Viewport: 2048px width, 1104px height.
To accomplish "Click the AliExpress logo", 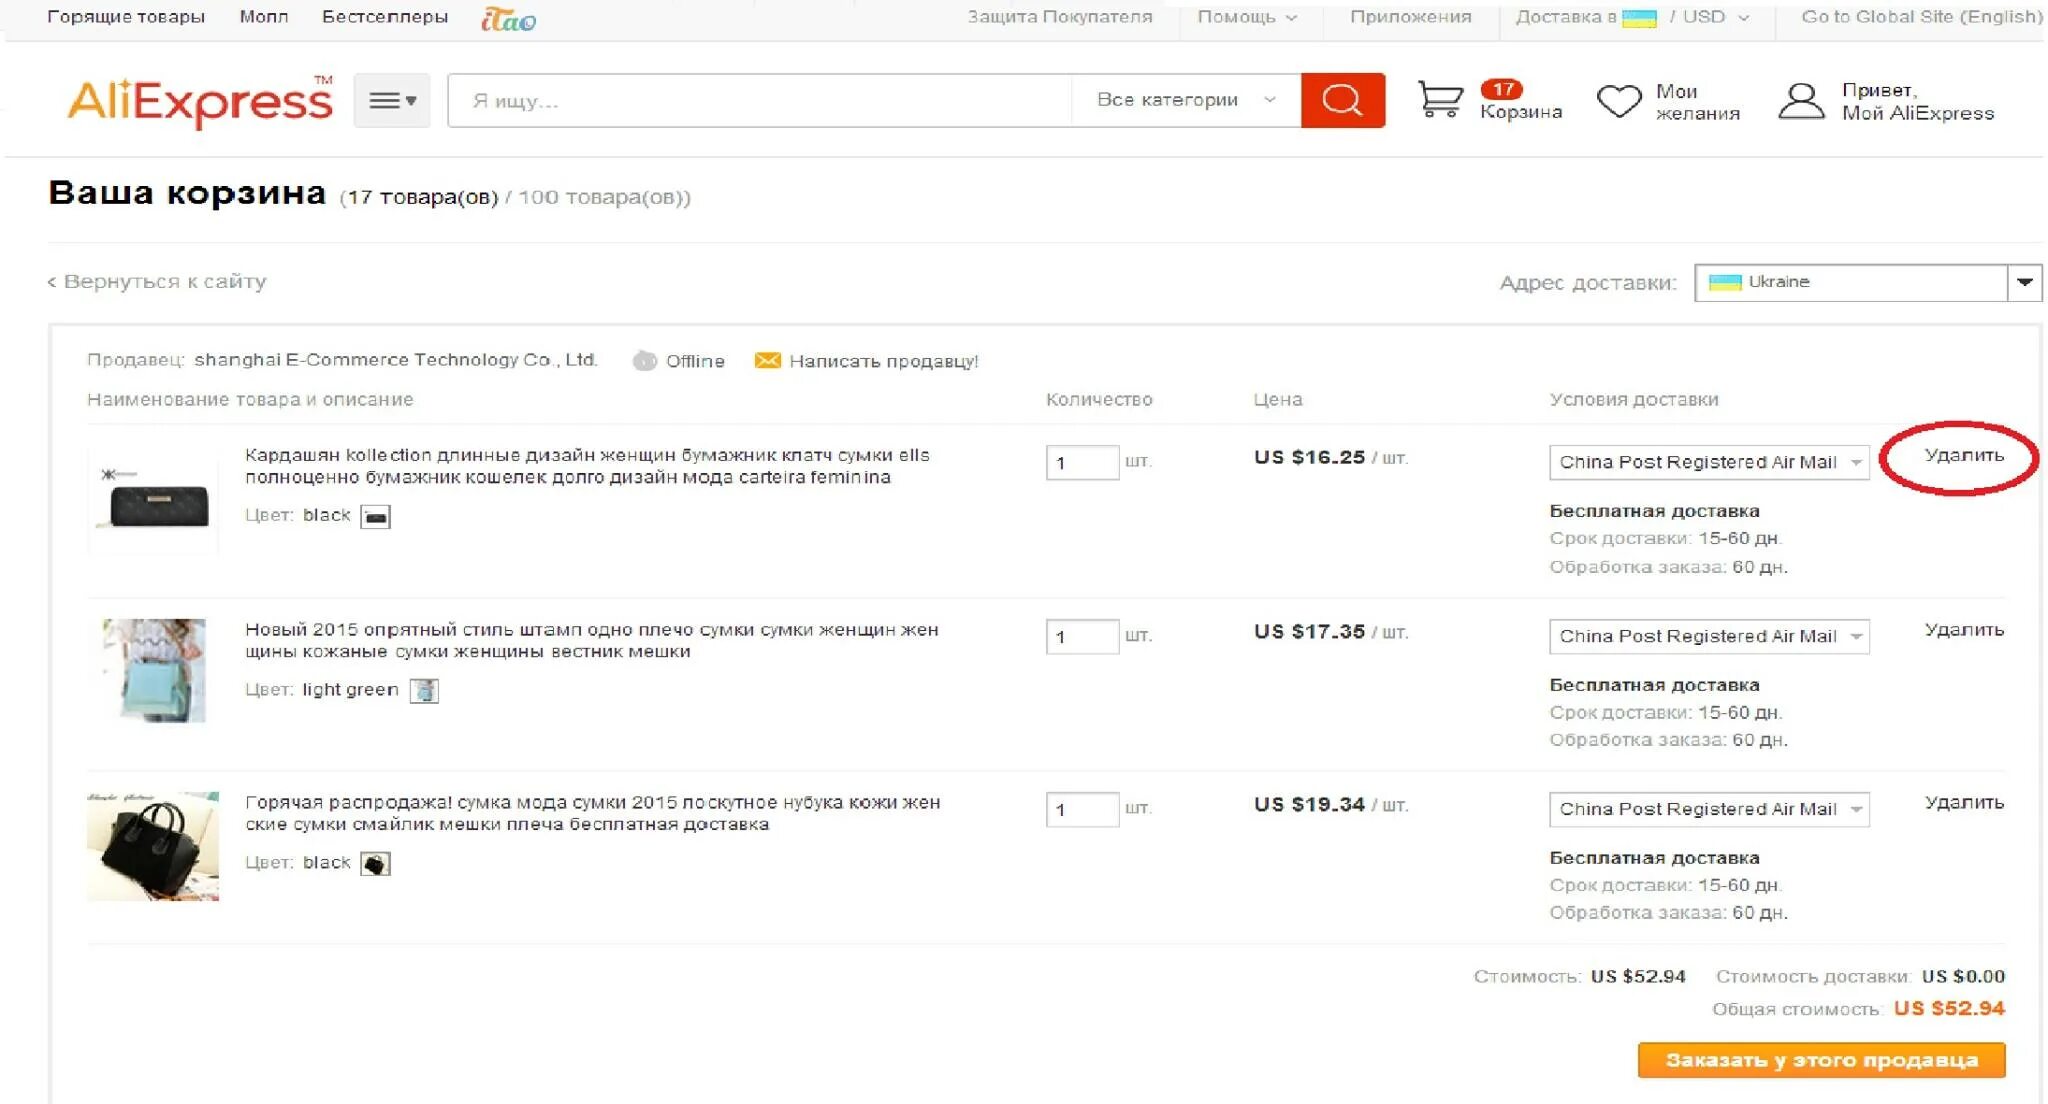I will (x=199, y=101).
